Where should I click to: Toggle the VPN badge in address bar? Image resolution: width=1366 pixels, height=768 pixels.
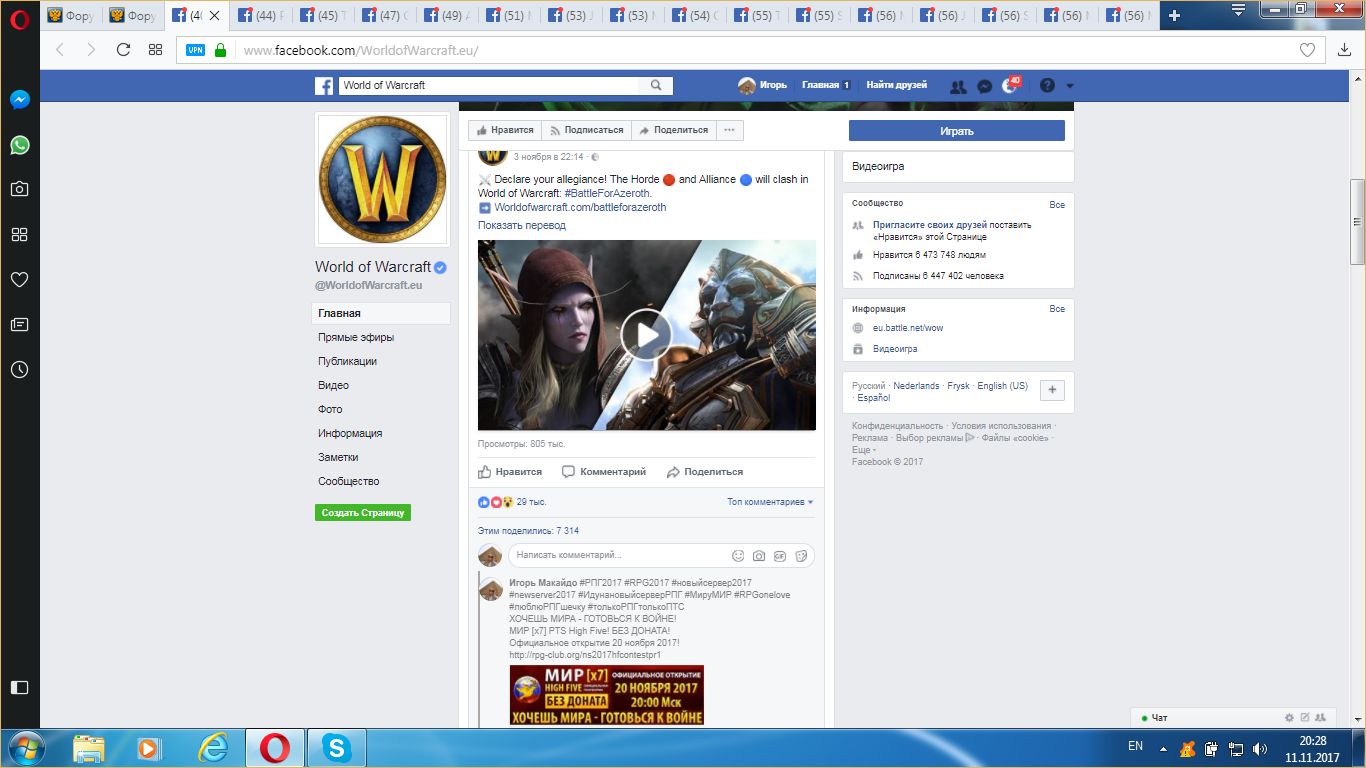click(x=195, y=50)
